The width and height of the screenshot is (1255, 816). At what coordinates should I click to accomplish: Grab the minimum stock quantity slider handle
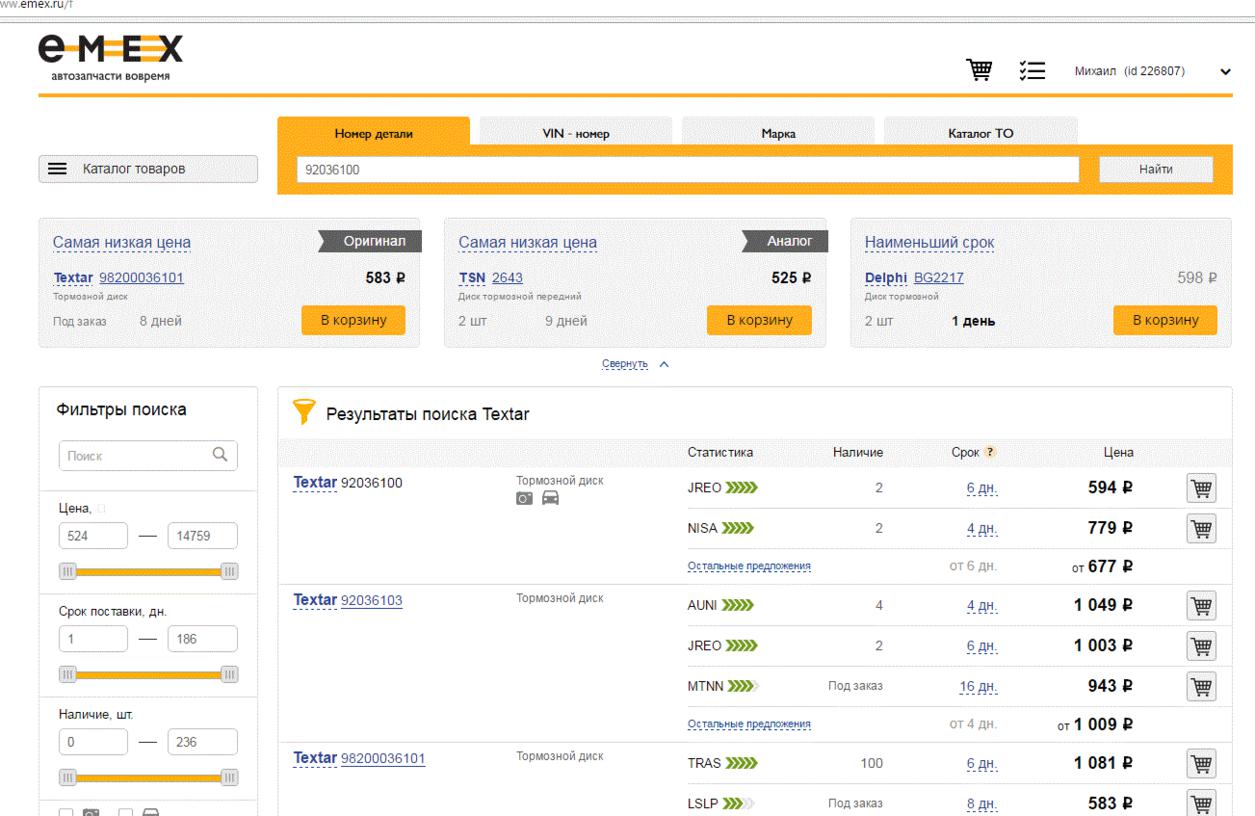[68, 776]
